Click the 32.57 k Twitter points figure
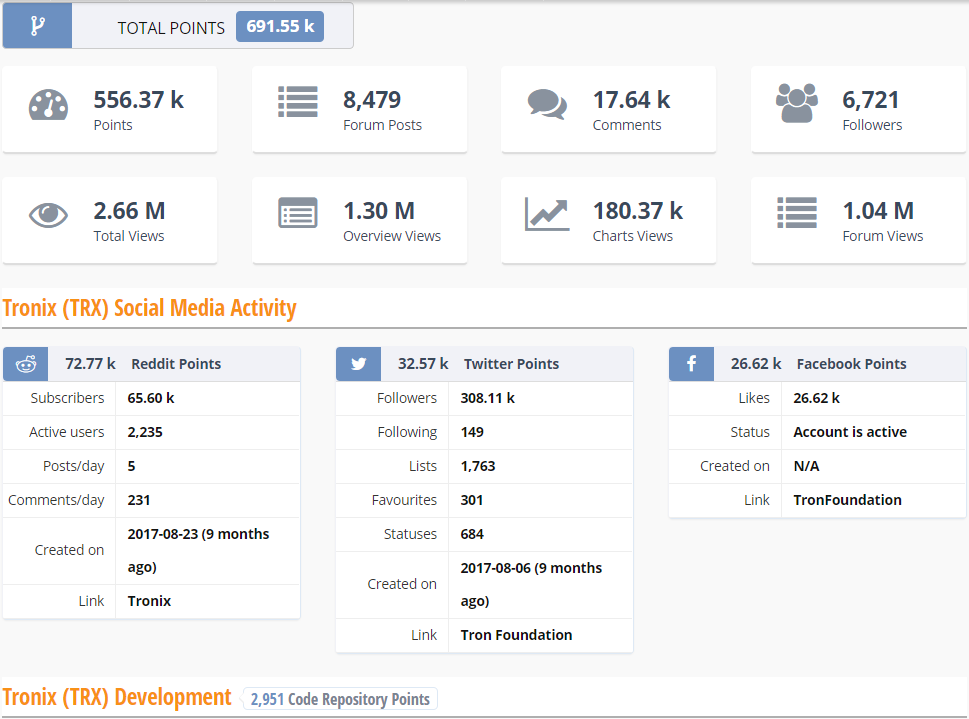969x719 pixels. pos(423,364)
